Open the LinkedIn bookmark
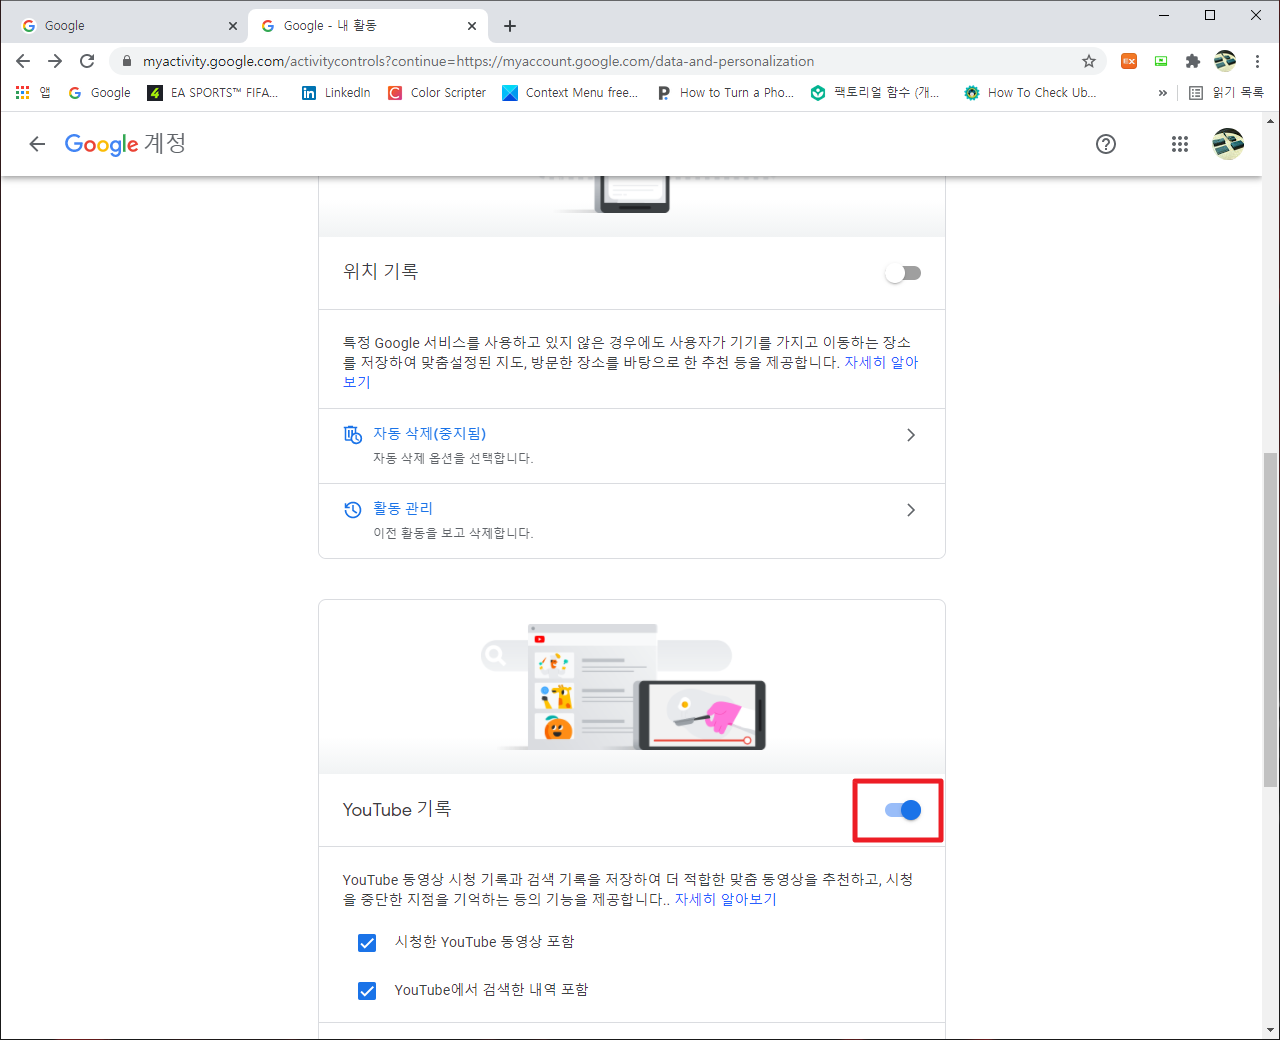Viewport: 1280px width, 1040px height. pos(336,92)
